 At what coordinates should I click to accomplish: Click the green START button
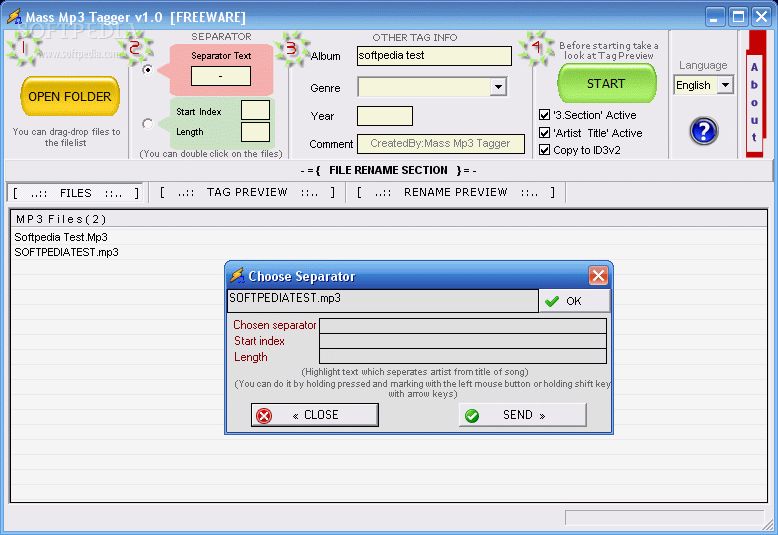[x=606, y=83]
